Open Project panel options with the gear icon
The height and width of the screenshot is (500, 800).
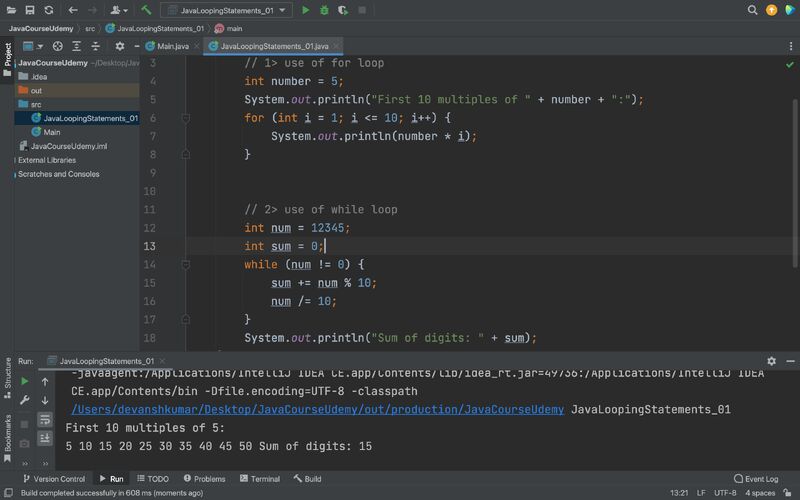(120, 46)
